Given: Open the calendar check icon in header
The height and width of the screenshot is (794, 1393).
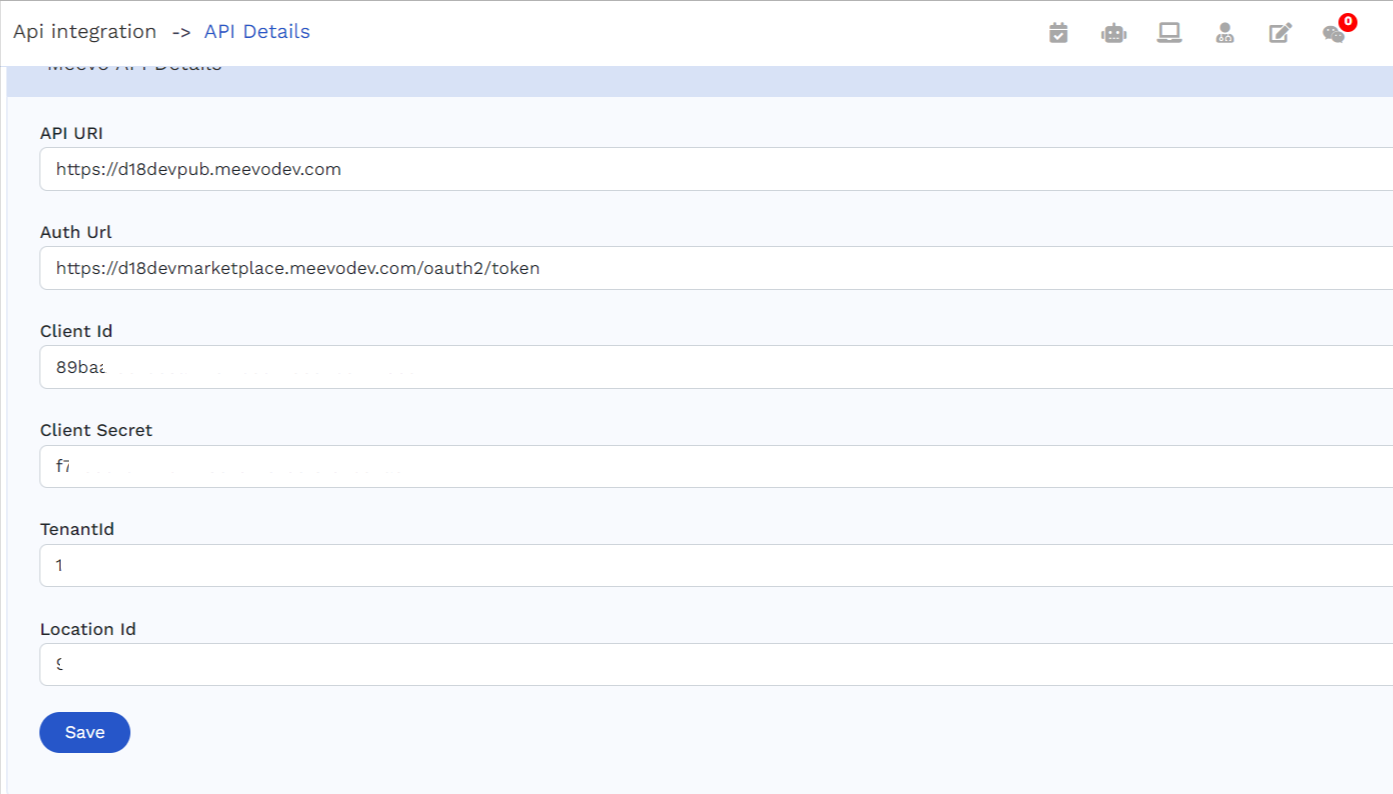Looking at the screenshot, I should coord(1058,33).
